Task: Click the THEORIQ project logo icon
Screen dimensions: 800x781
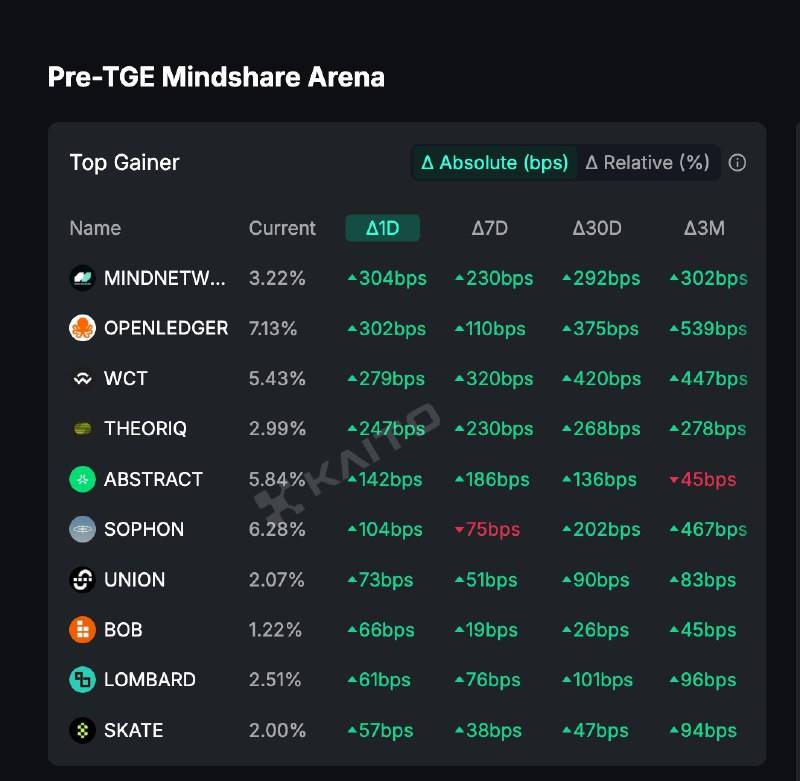Action: pos(82,429)
